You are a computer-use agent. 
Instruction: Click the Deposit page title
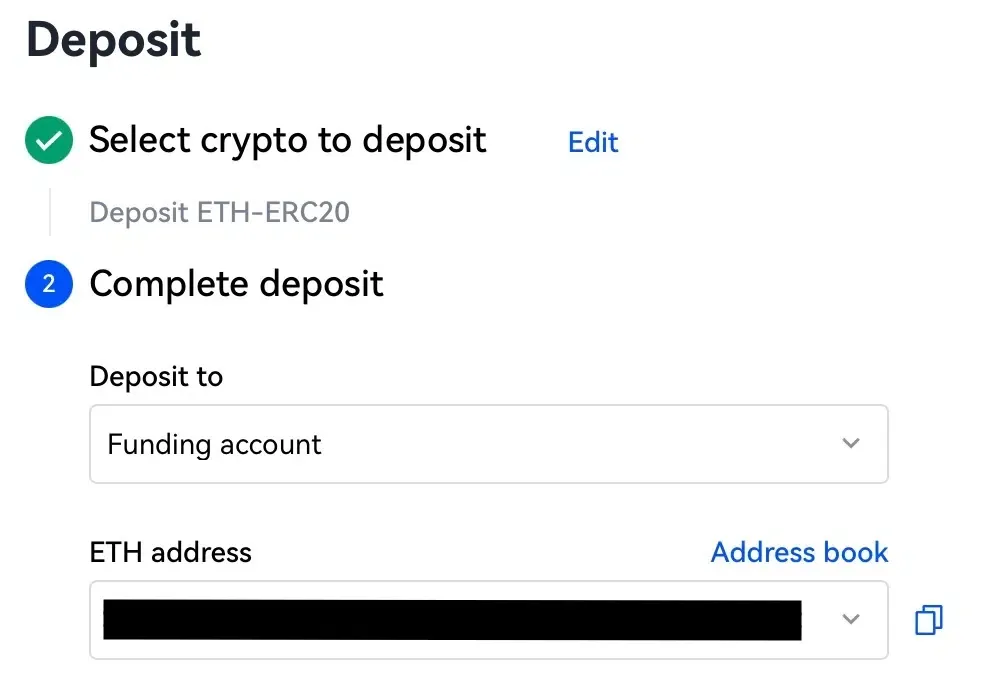[112, 40]
